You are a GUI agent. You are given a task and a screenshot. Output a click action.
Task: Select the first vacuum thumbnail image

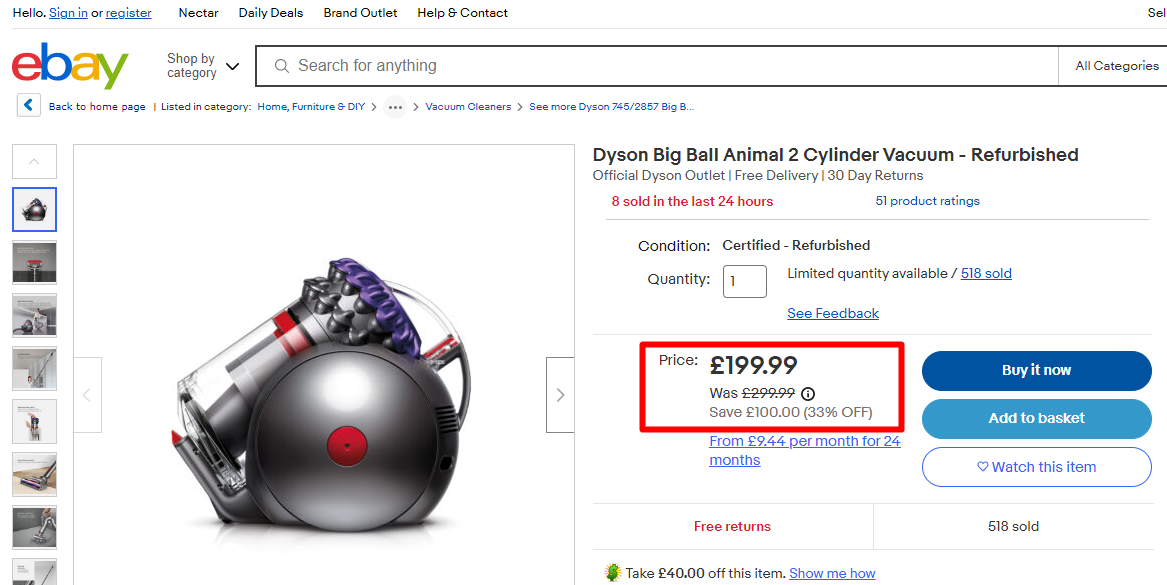tap(34, 209)
